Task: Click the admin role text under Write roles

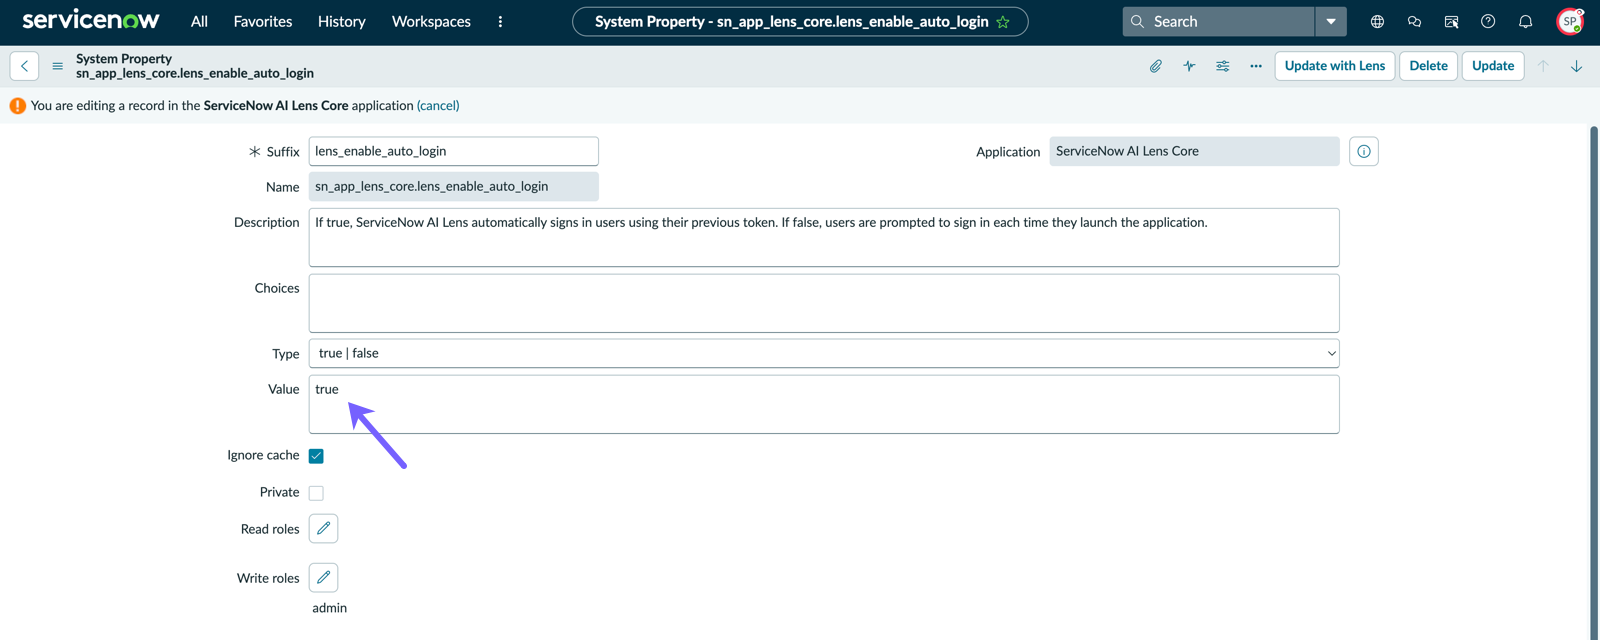Action: 330,608
